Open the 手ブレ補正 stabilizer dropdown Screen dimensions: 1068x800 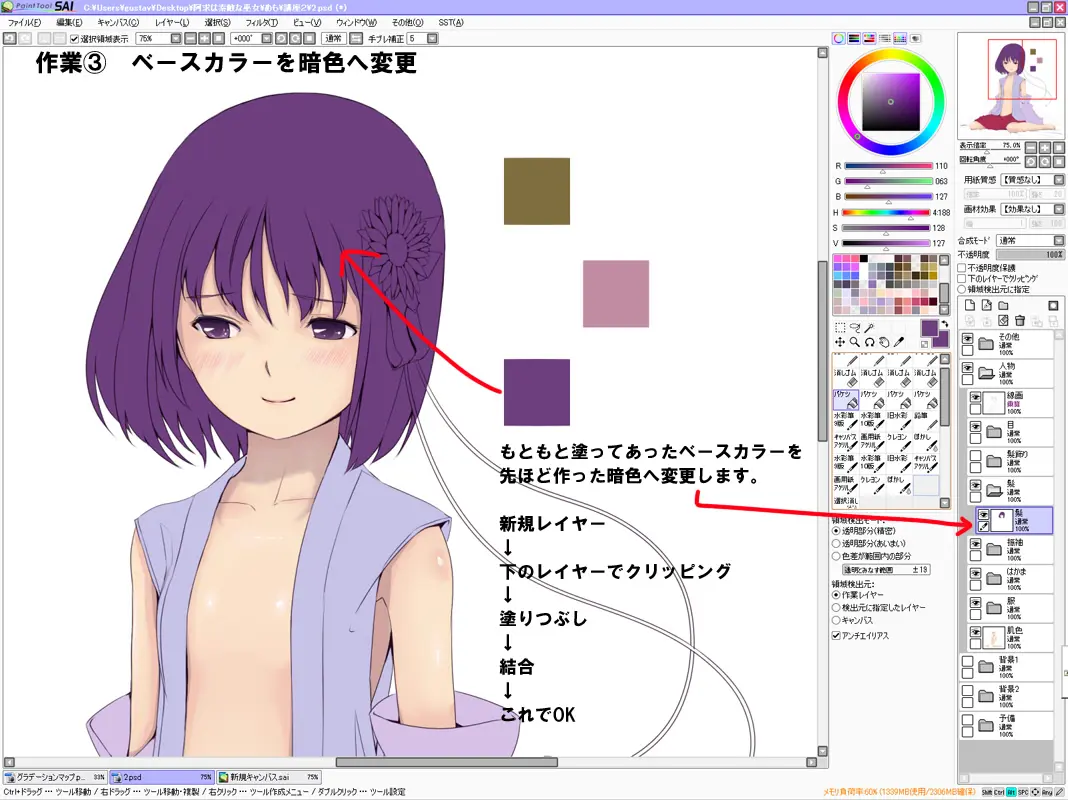tap(432, 39)
